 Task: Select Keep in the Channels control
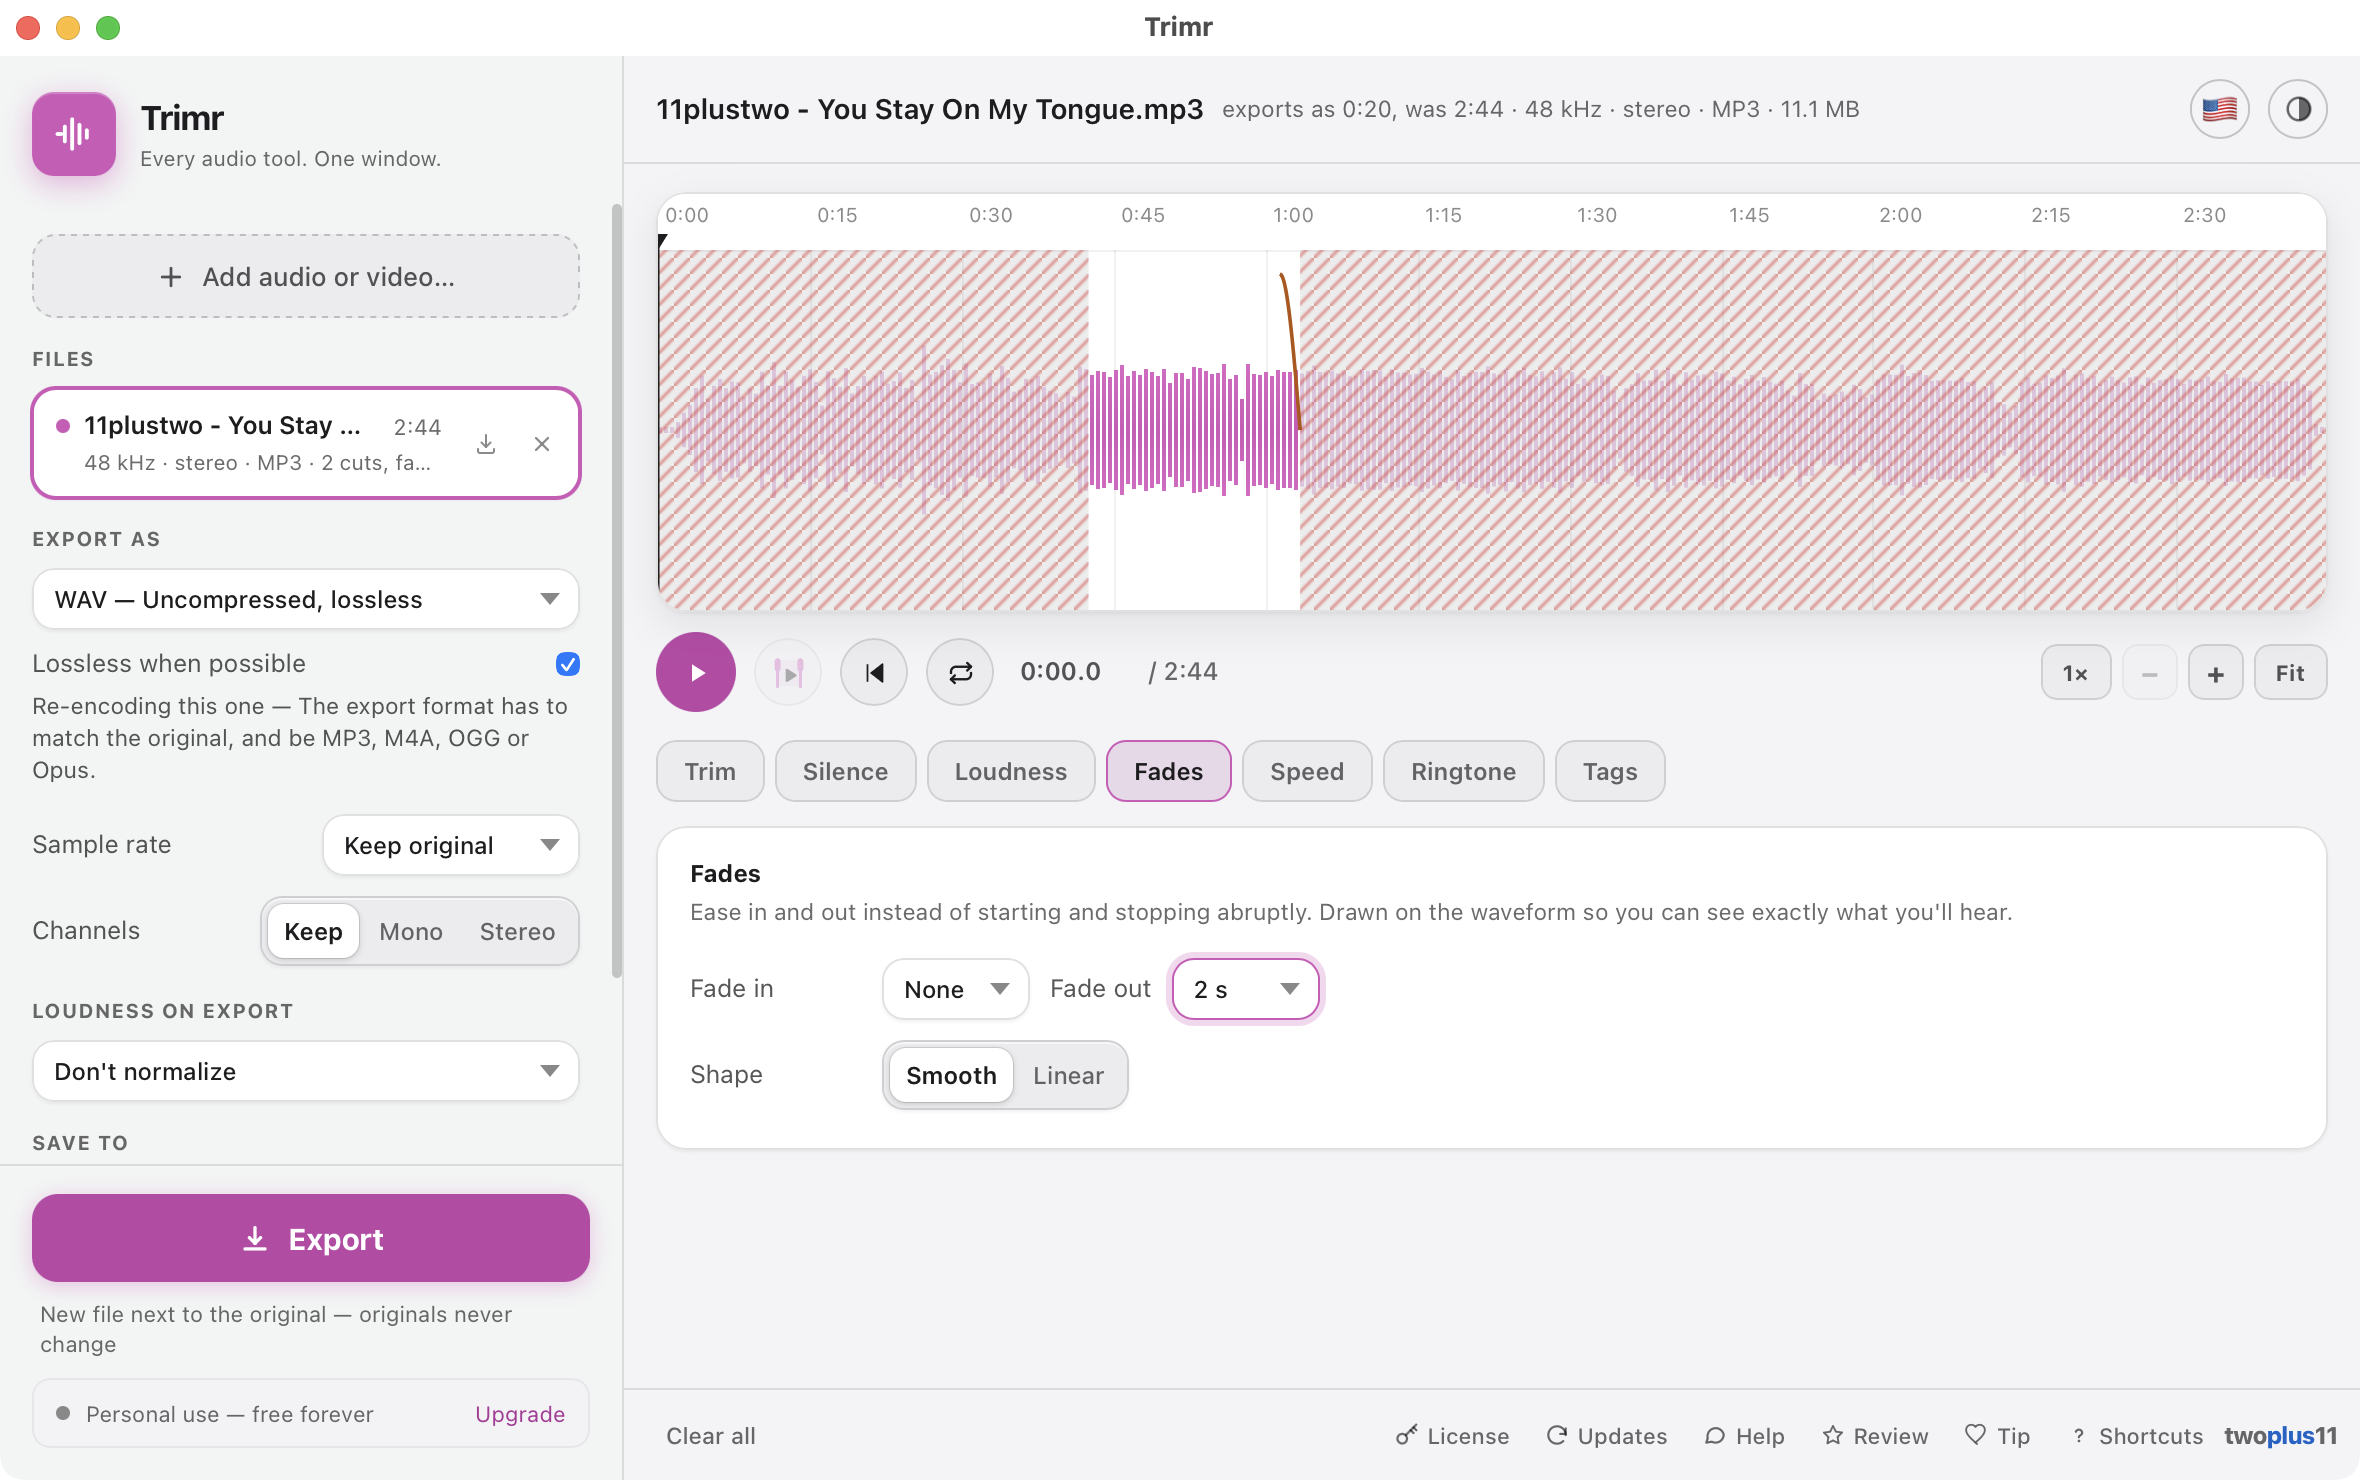(313, 931)
